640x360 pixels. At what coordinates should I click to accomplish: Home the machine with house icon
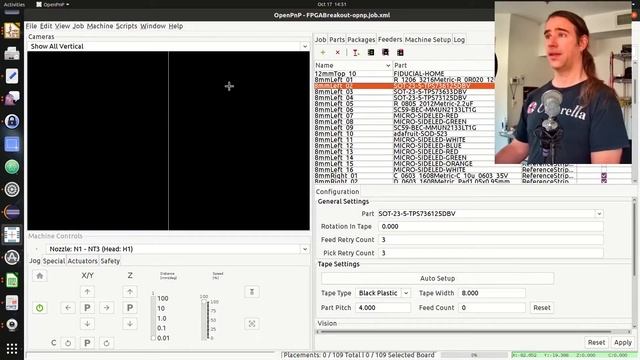point(40,276)
